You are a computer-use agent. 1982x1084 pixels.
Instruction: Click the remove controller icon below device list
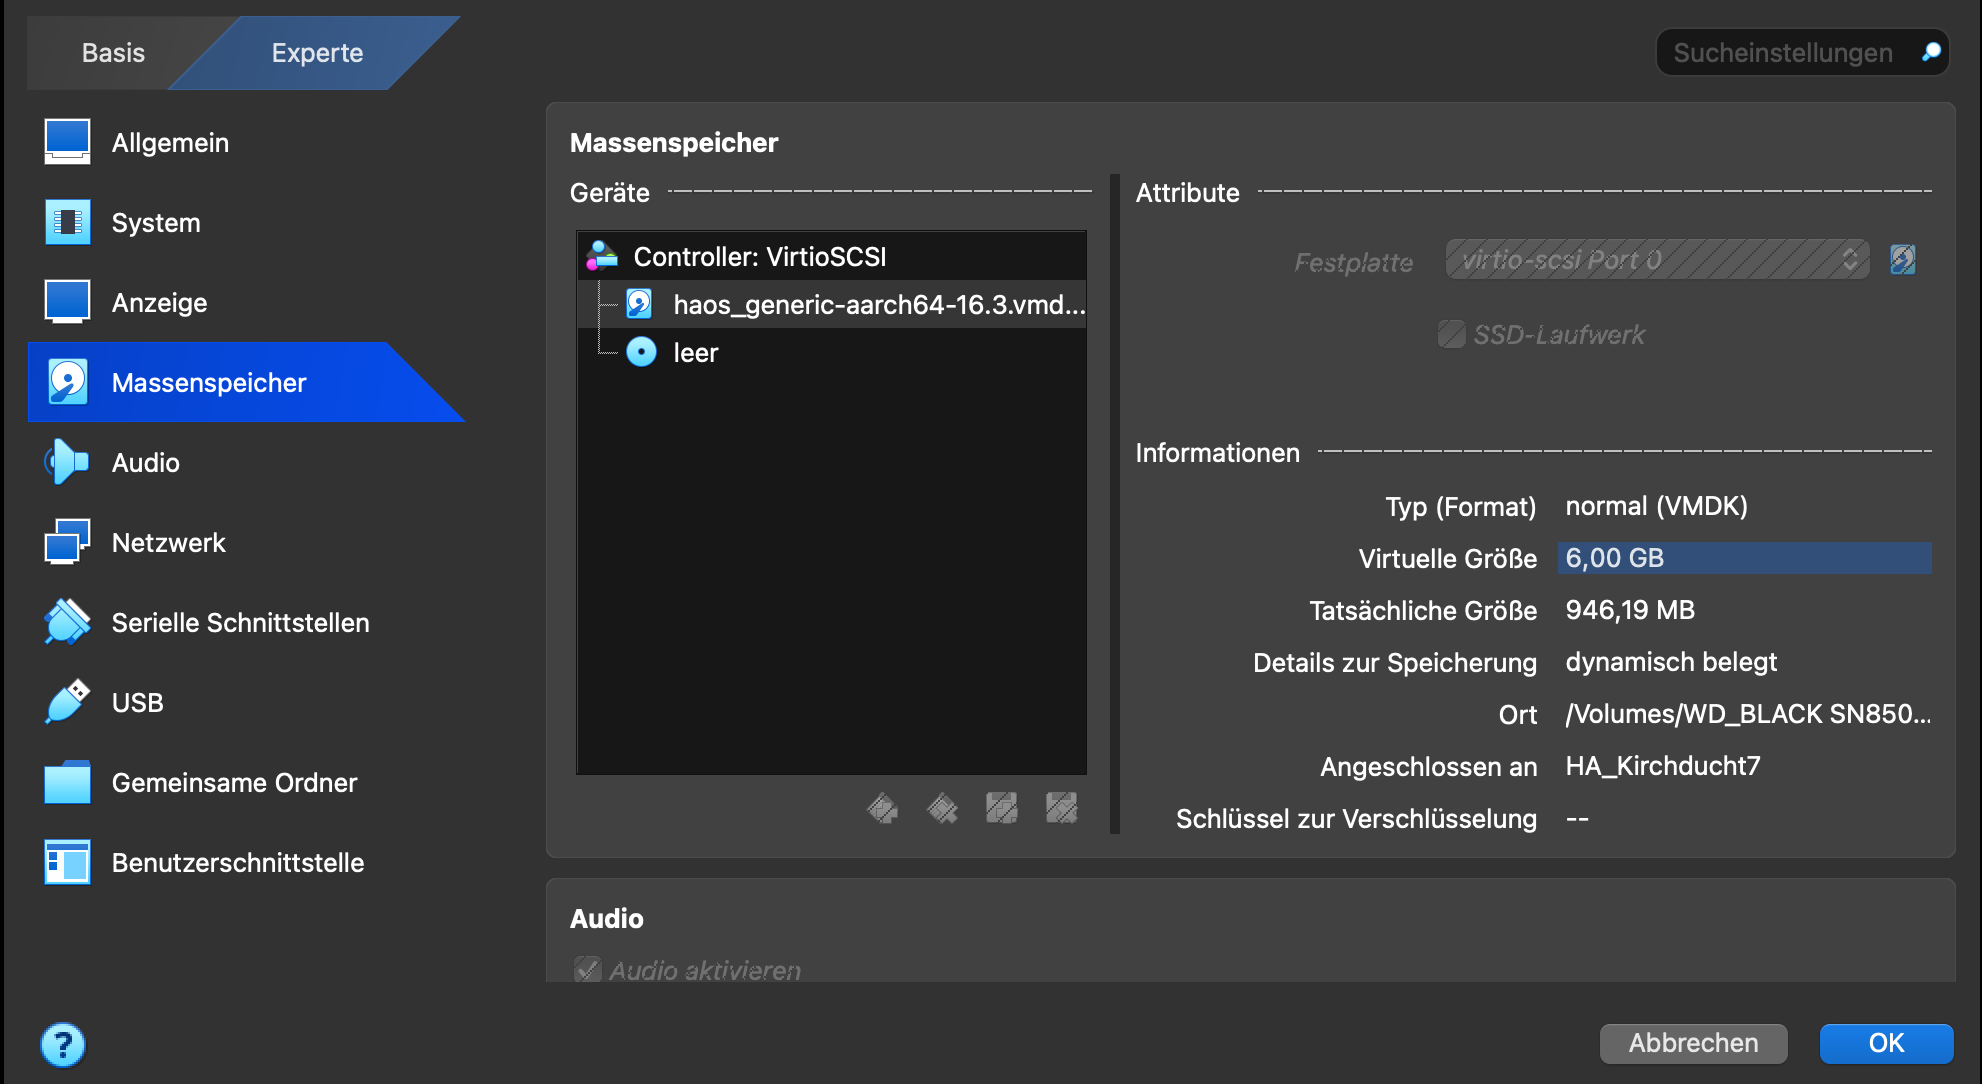click(942, 807)
